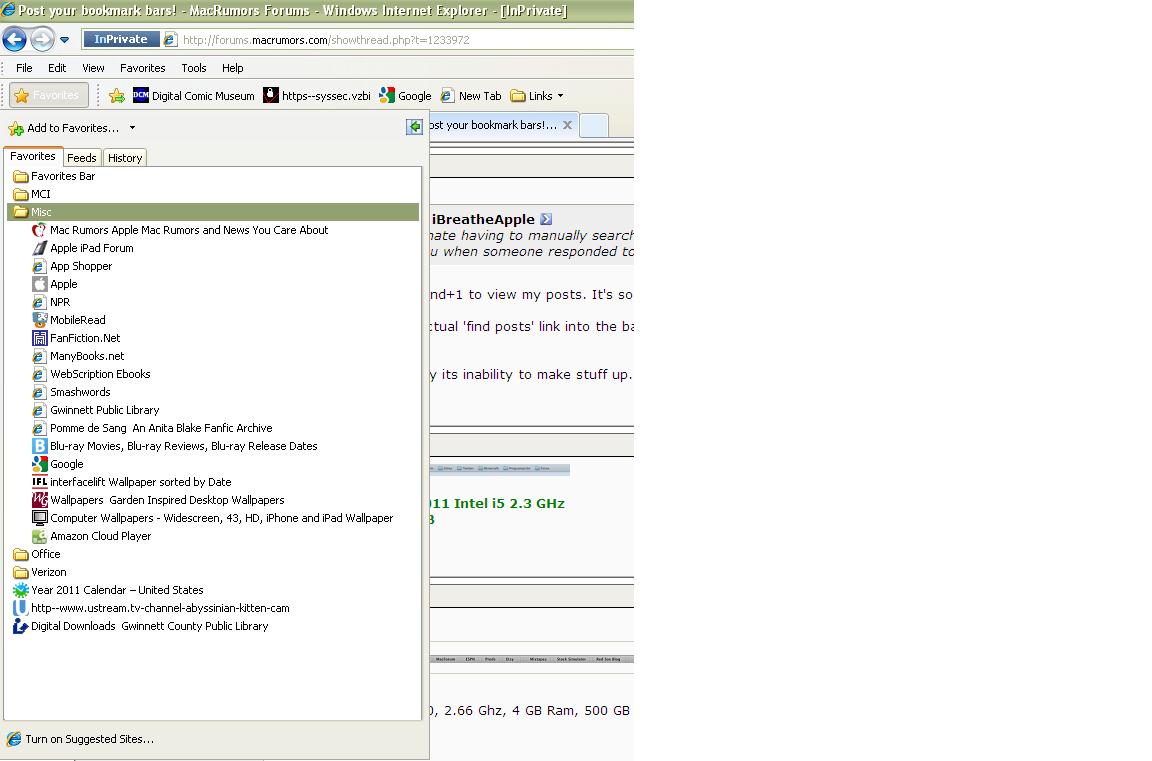The width and height of the screenshot is (1152, 761).
Task: Click the Forward navigation arrow button
Action: coord(43,39)
